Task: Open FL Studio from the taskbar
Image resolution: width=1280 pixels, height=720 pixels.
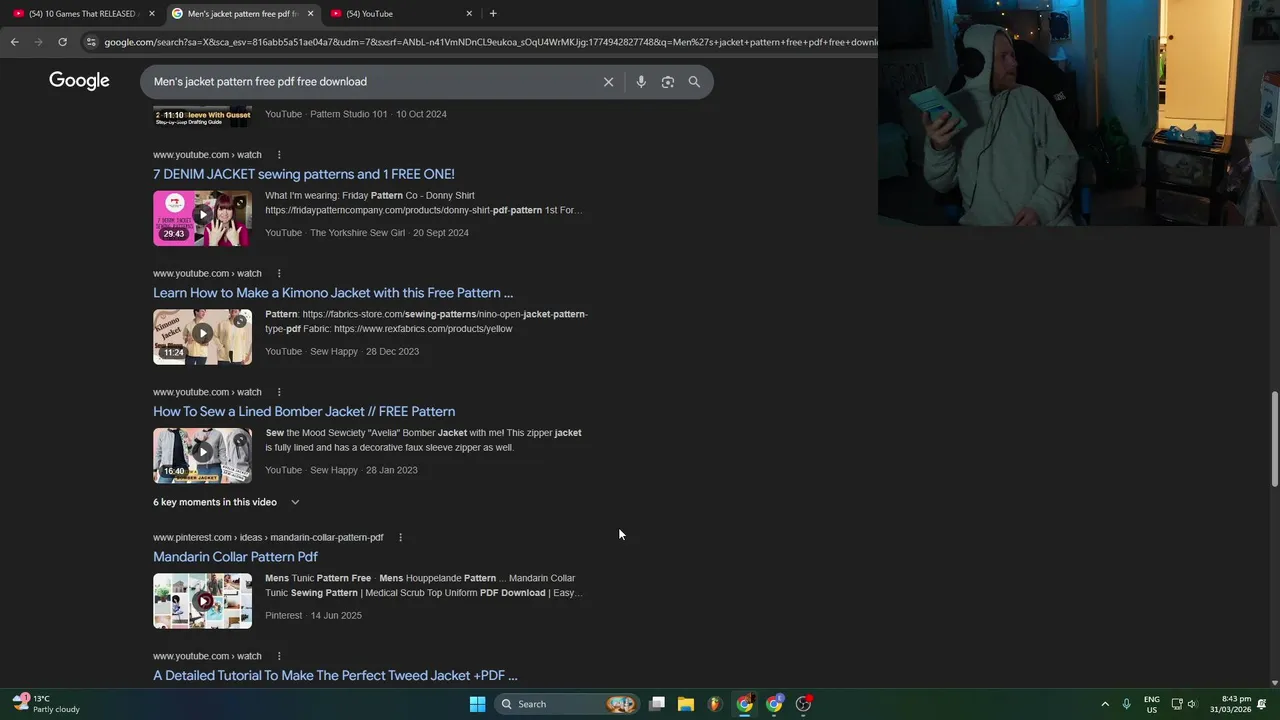Action: [x=714, y=704]
